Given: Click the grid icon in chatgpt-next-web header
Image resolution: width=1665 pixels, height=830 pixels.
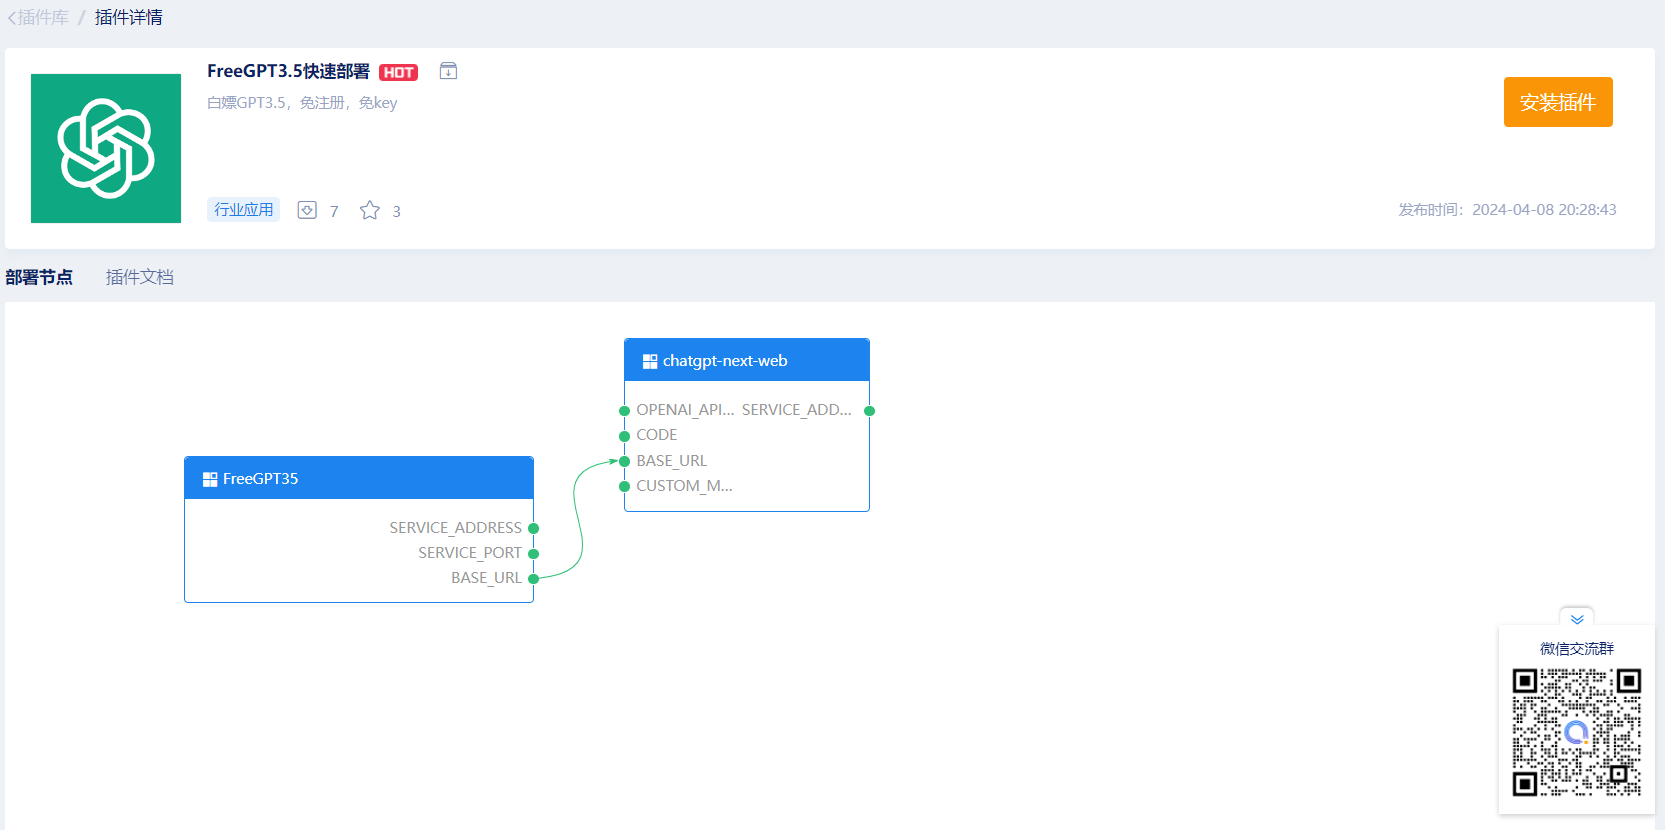Looking at the screenshot, I should point(650,361).
